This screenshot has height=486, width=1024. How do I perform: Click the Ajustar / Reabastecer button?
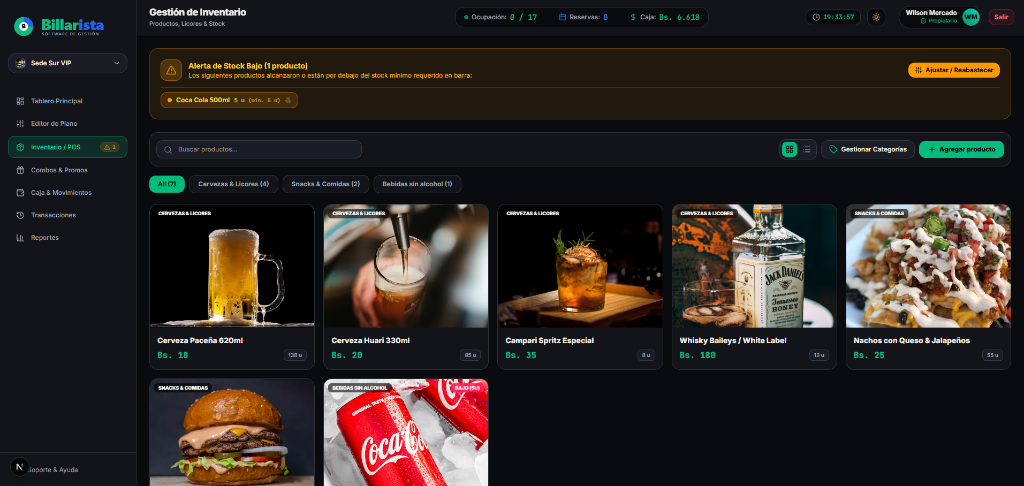[953, 70]
